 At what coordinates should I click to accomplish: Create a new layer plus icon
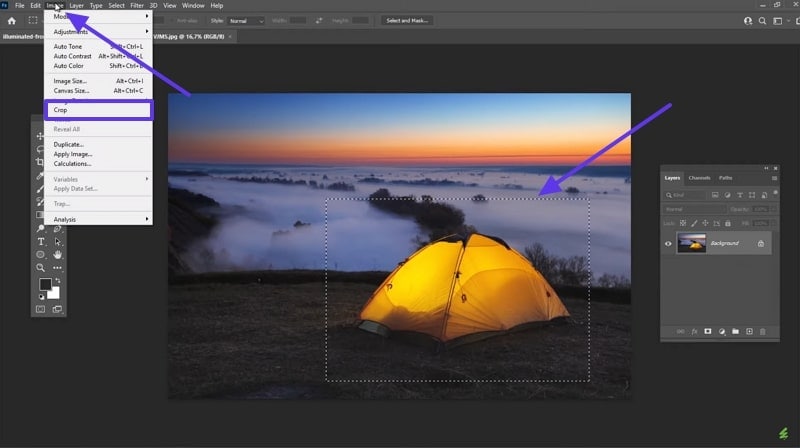point(749,332)
